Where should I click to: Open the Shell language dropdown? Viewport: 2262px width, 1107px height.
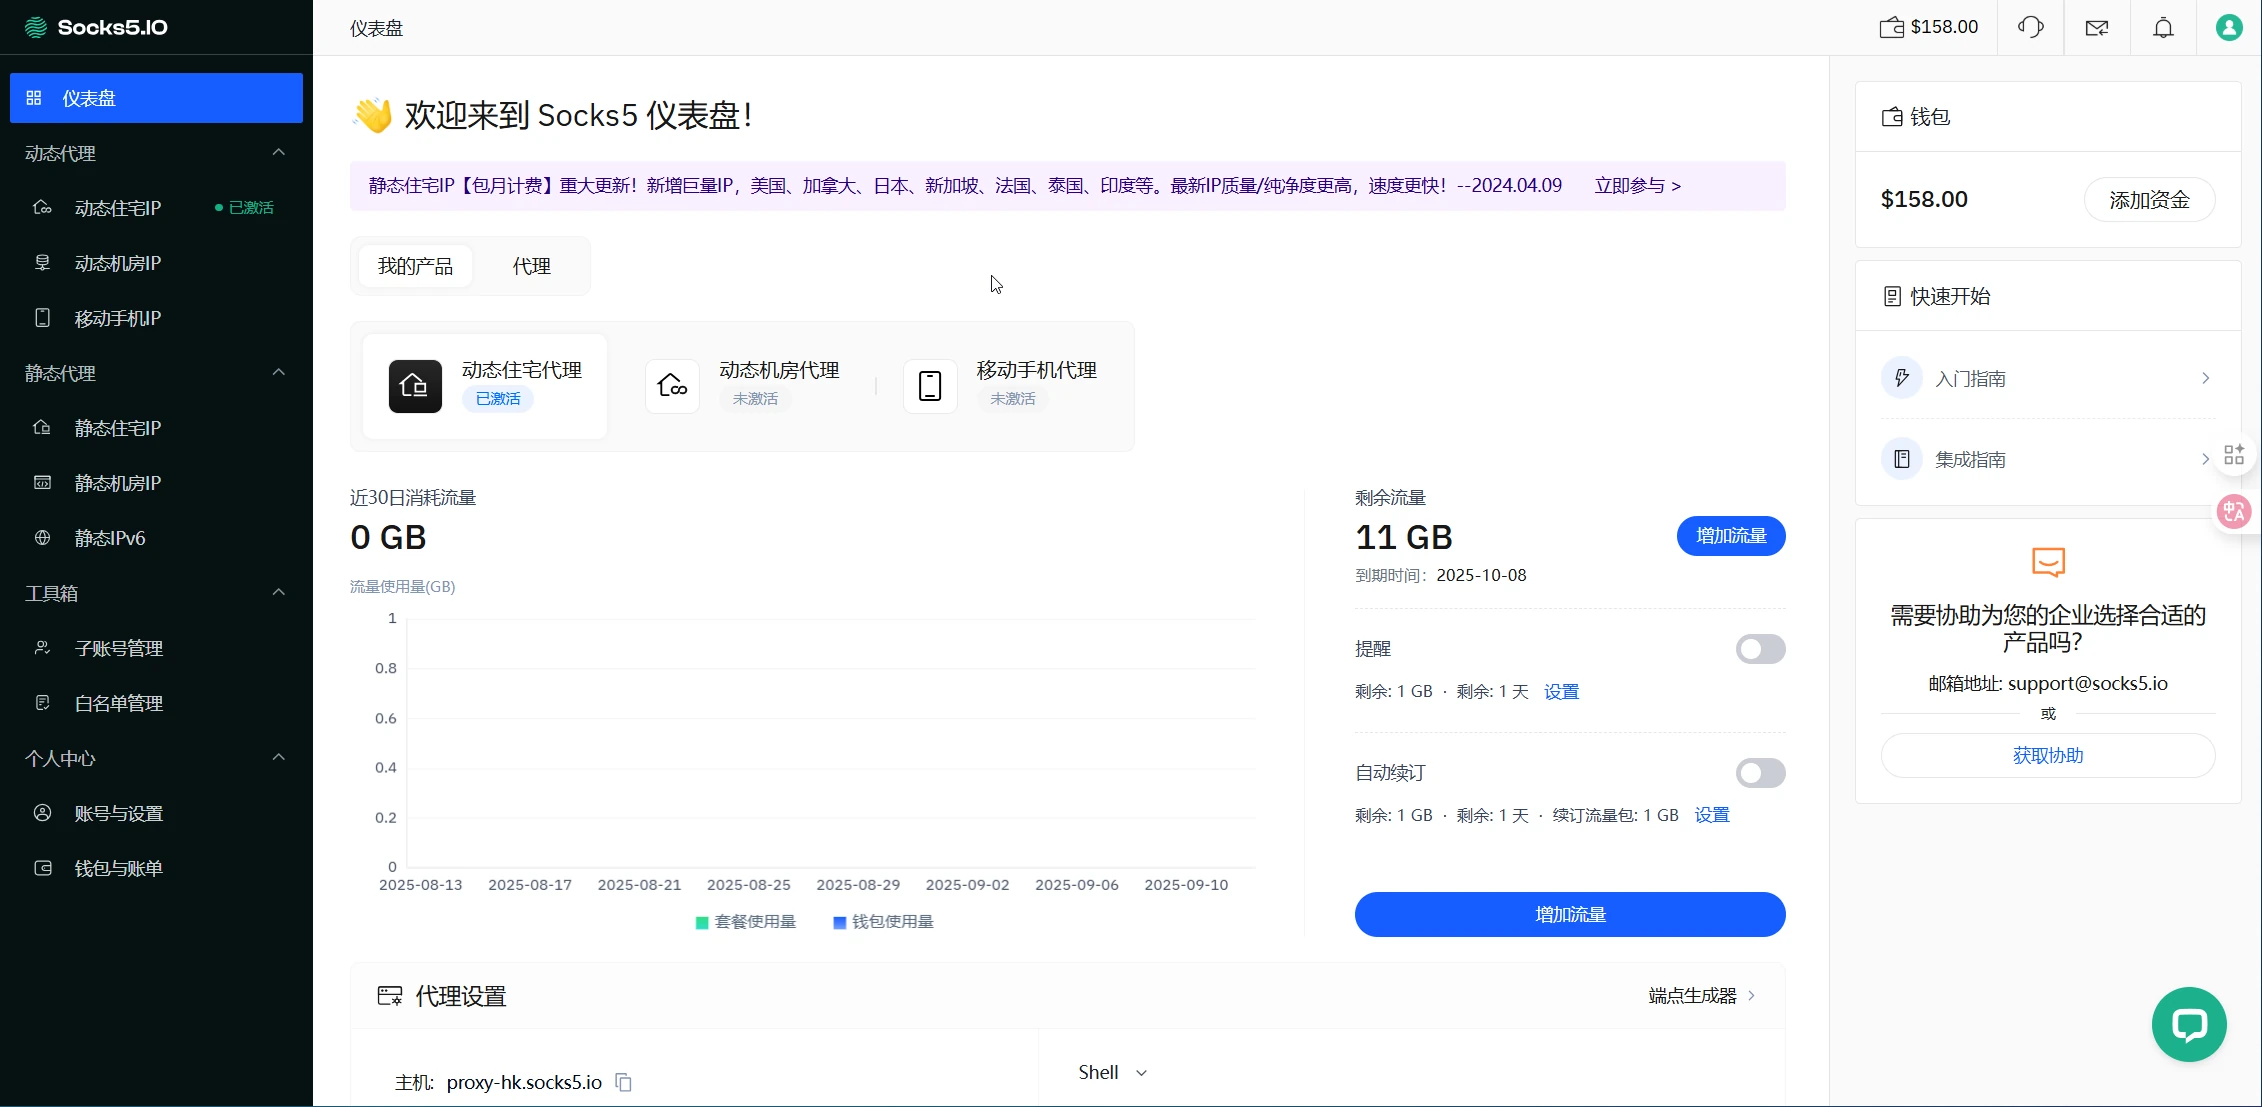pos(1112,1072)
